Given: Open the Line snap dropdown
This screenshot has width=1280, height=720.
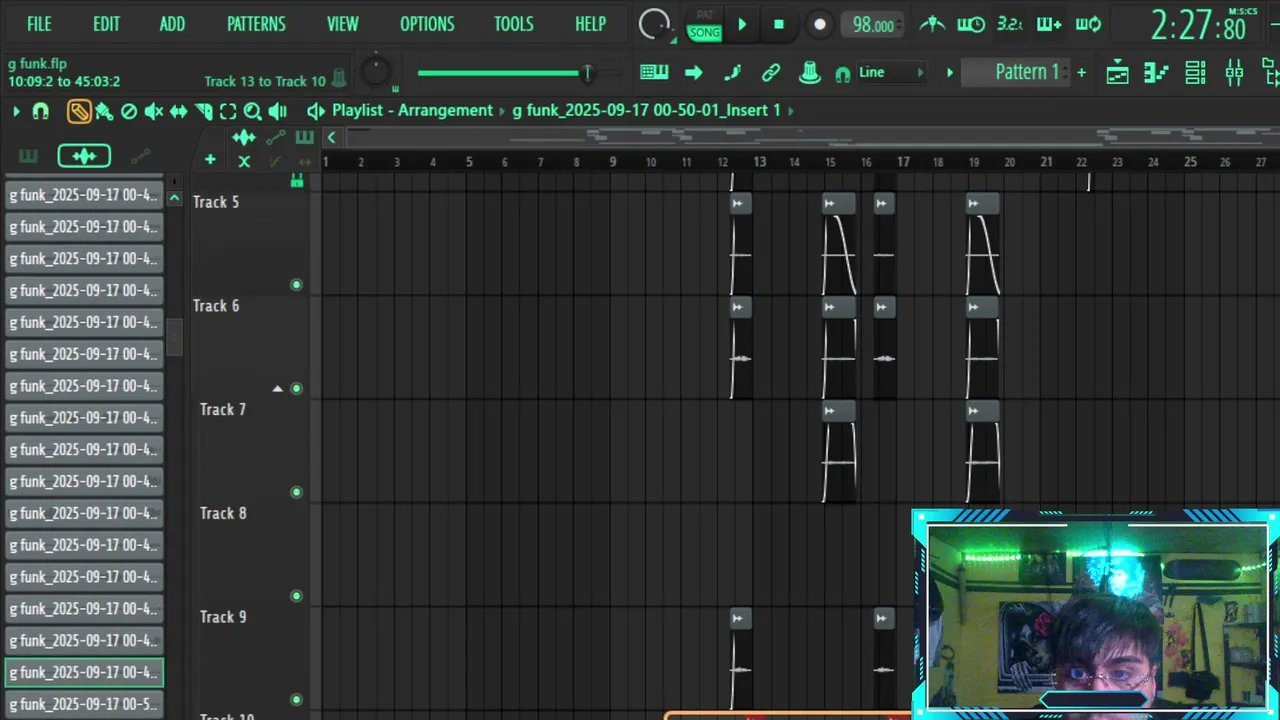Looking at the screenshot, I should point(891,72).
